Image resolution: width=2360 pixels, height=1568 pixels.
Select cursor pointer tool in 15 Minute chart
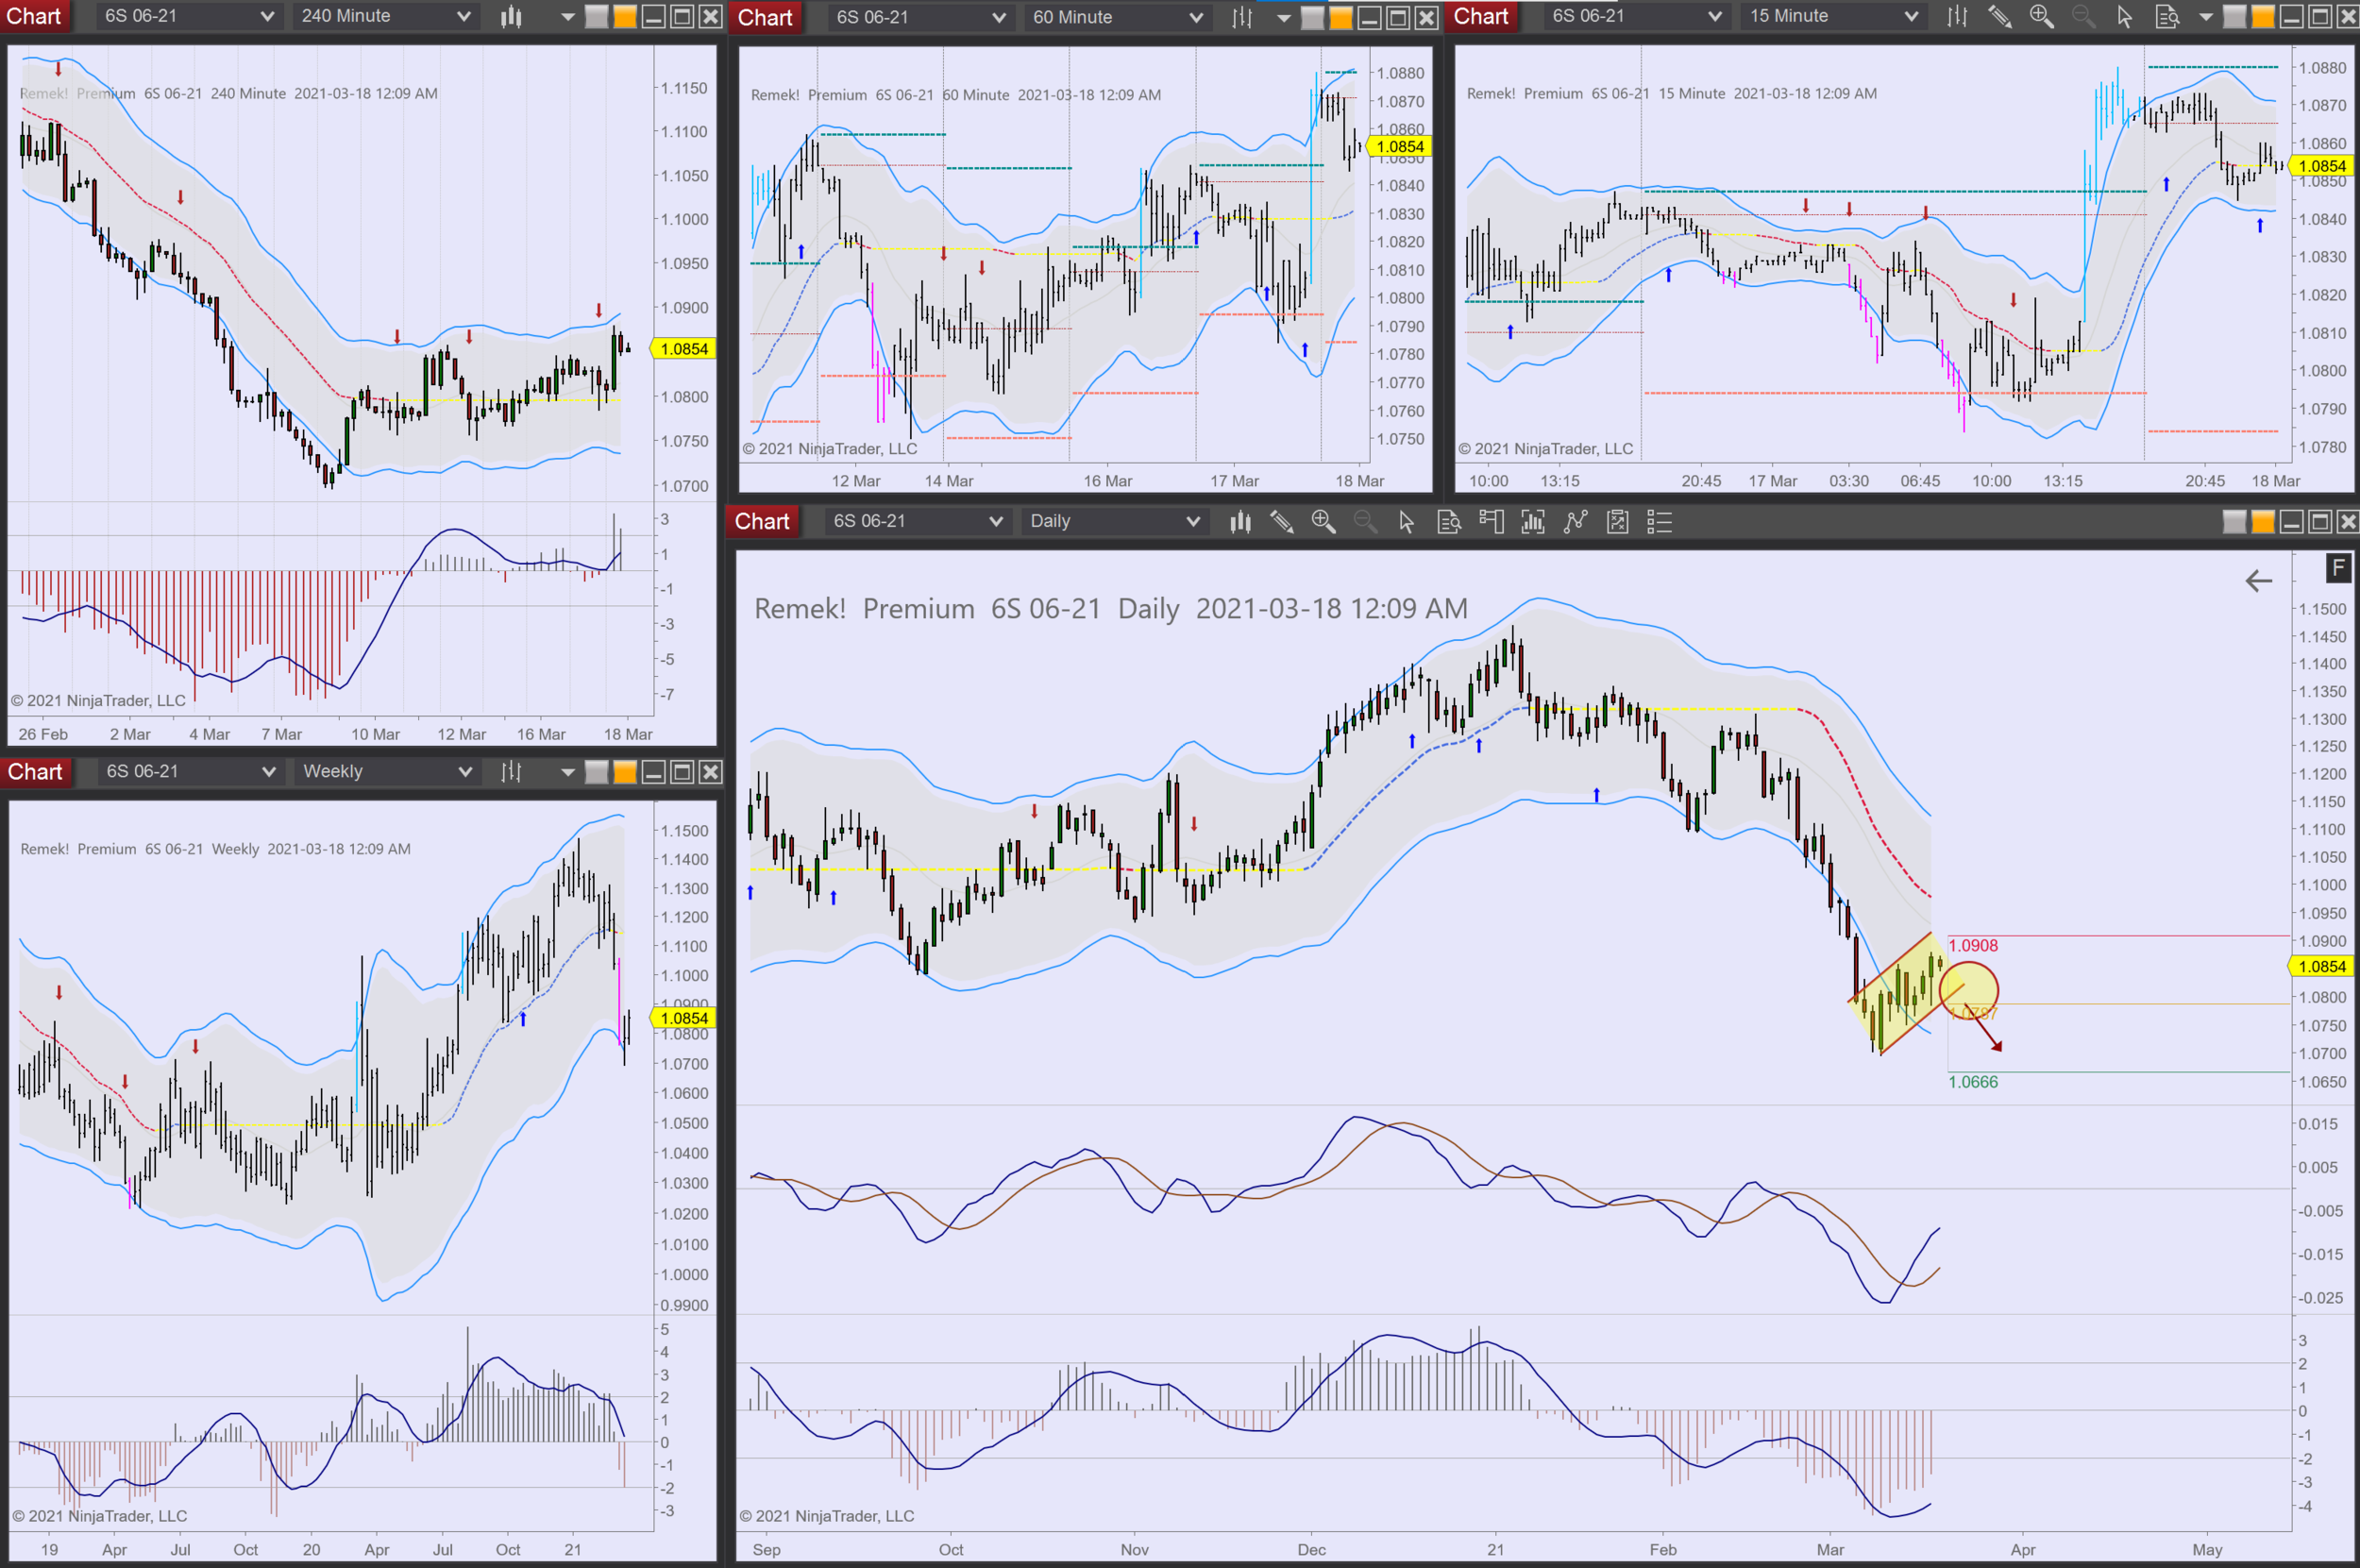click(2124, 16)
